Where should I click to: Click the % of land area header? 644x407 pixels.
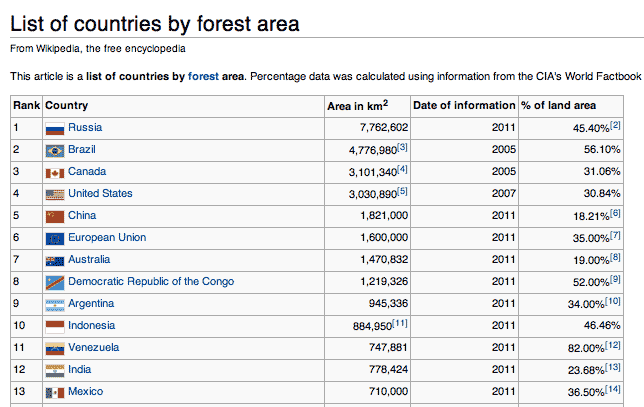point(558,105)
